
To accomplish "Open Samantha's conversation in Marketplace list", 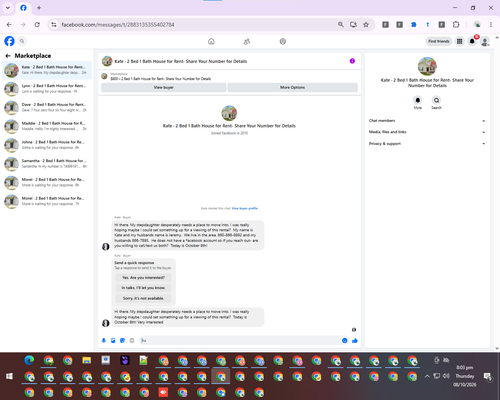I will point(47,163).
